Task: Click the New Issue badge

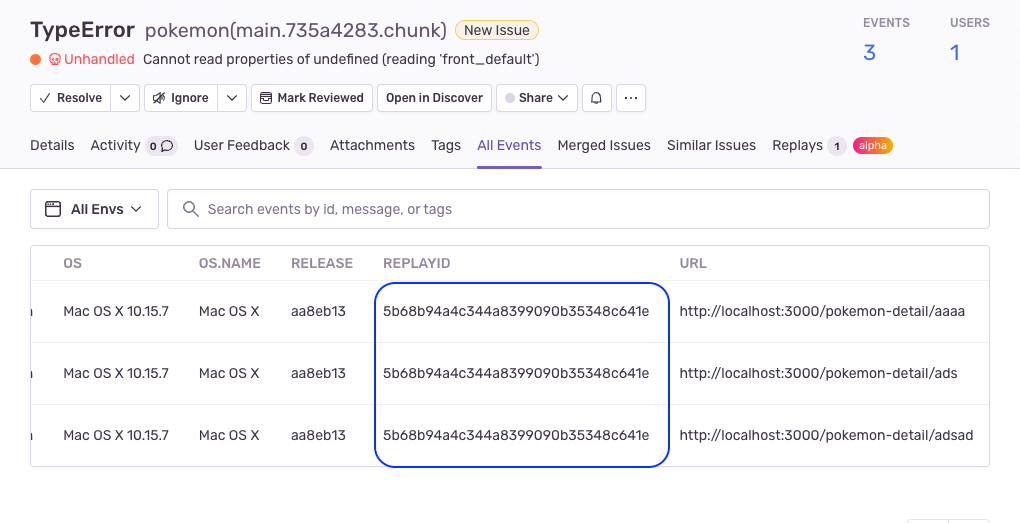Action: (497, 31)
